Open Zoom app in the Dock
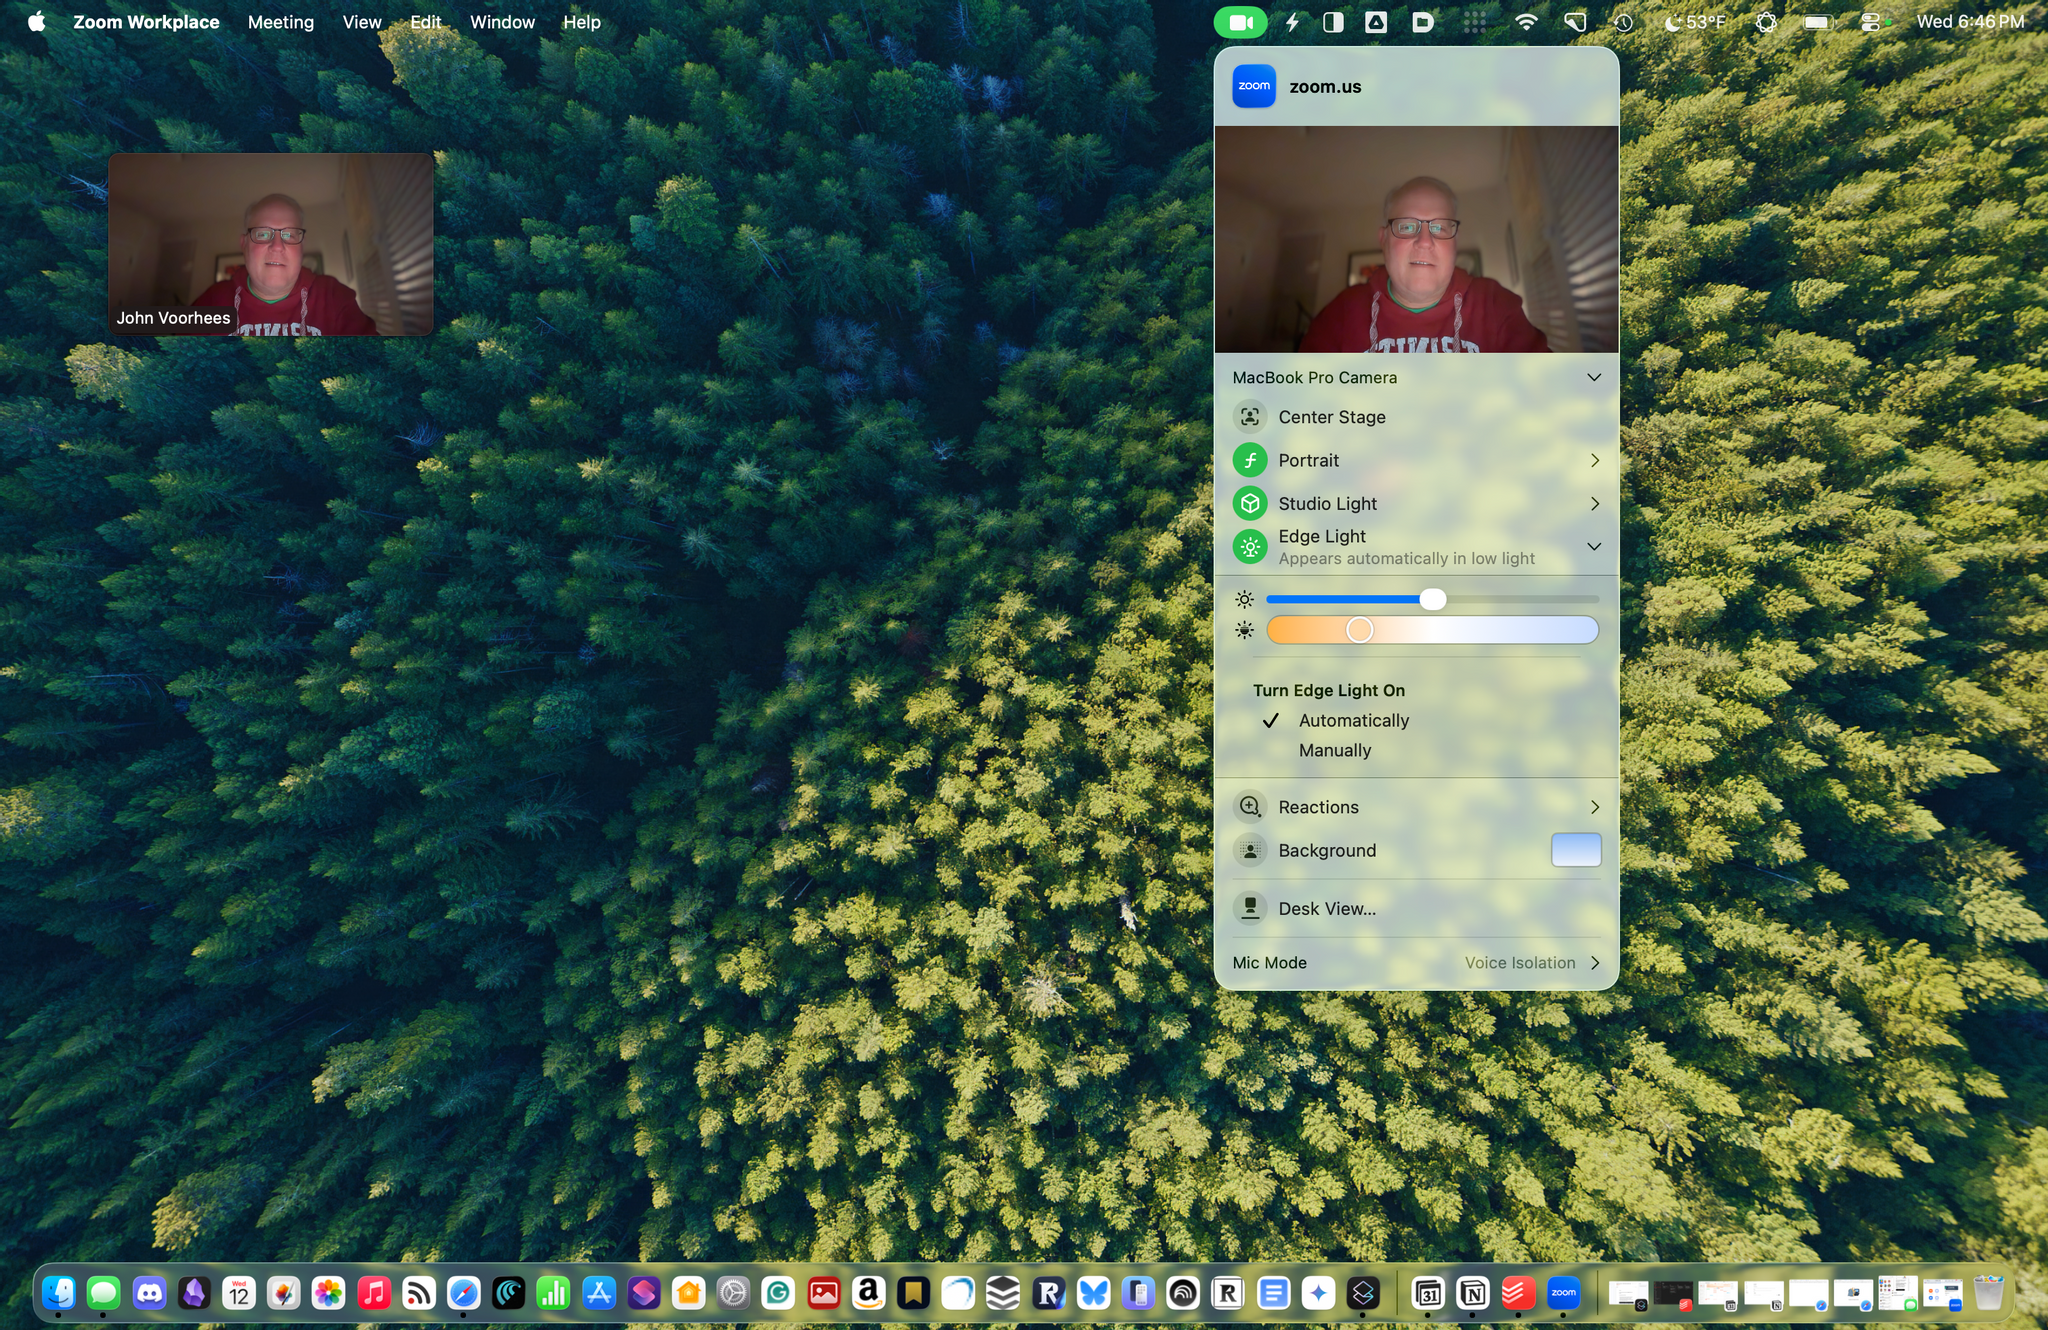The width and height of the screenshot is (2048, 1330). [x=1563, y=1293]
